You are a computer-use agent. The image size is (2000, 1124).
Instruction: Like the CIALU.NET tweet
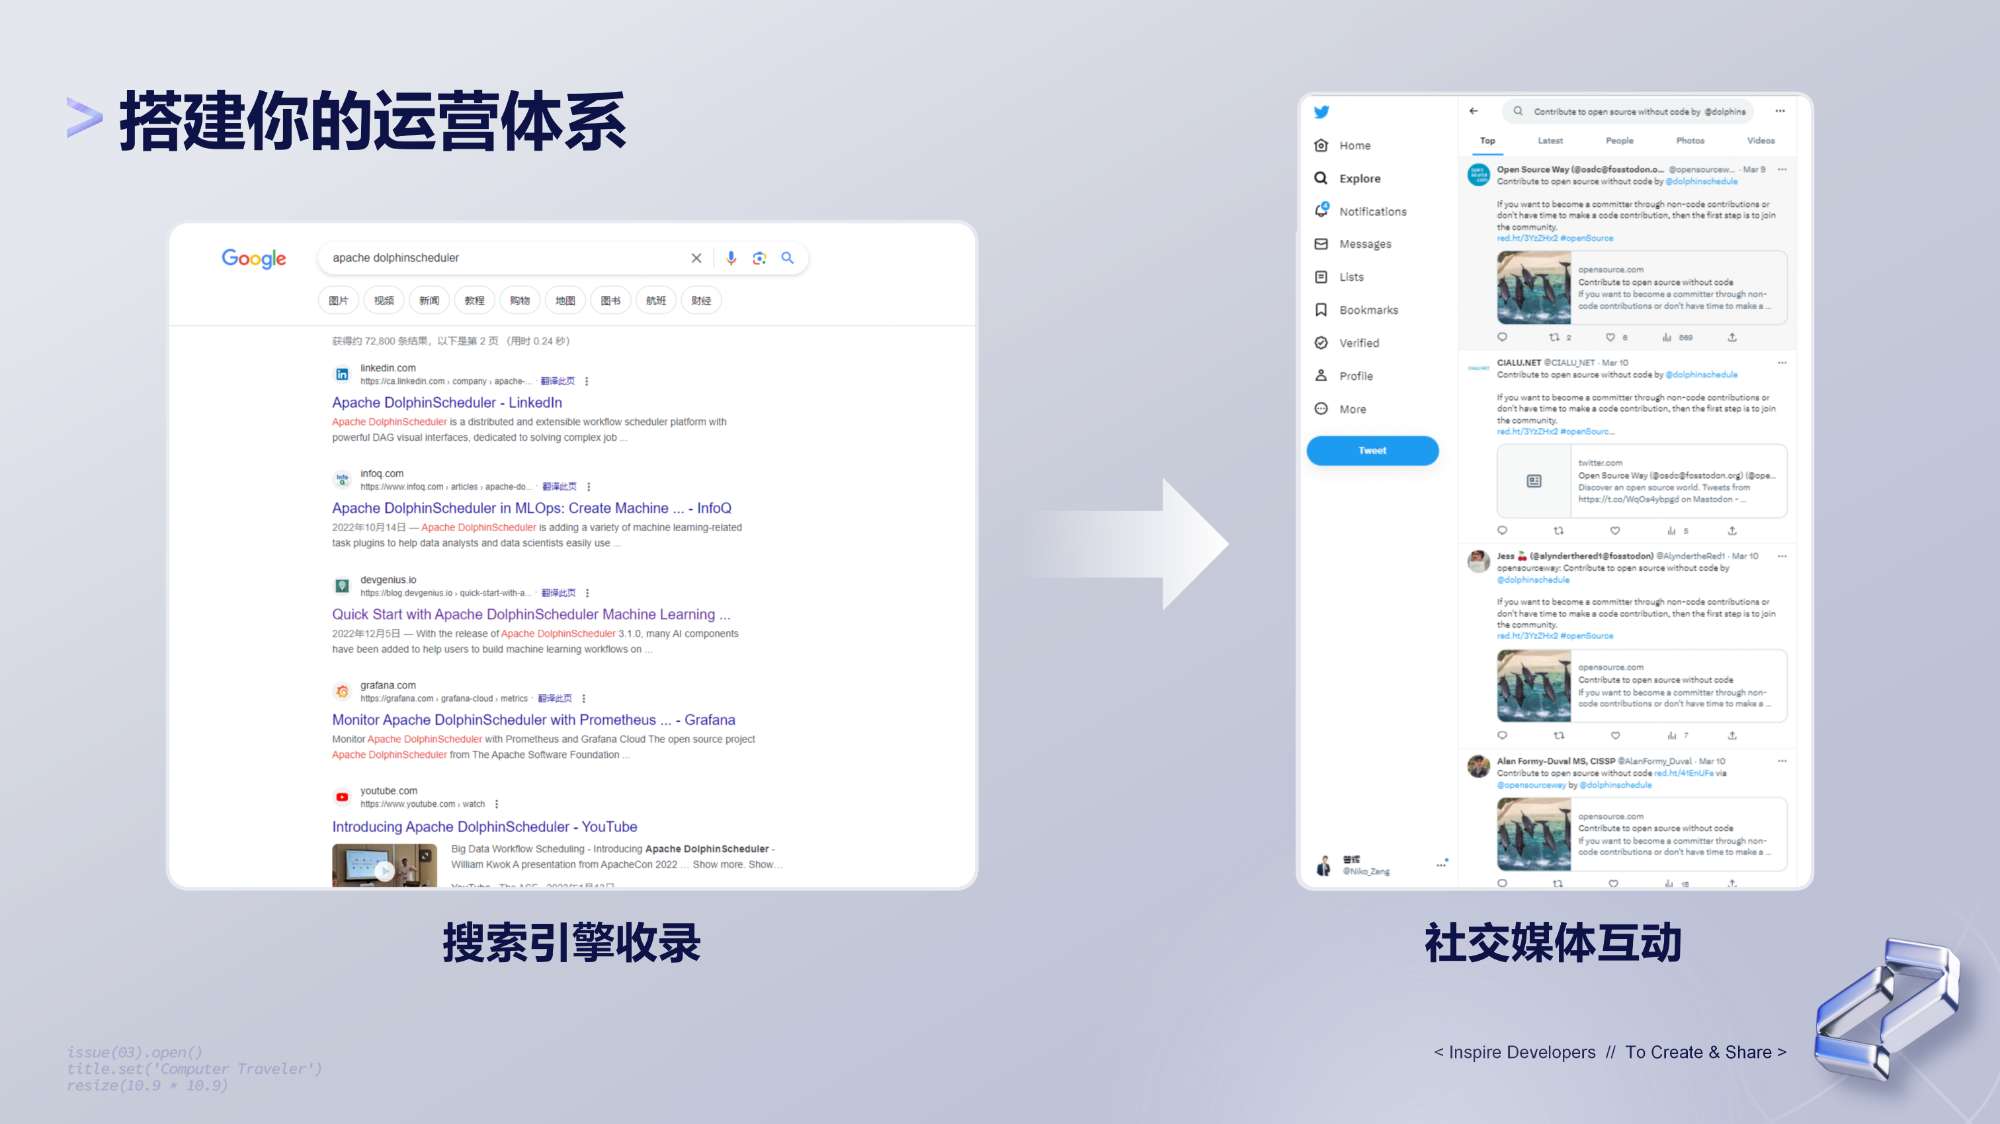pos(1615,530)
